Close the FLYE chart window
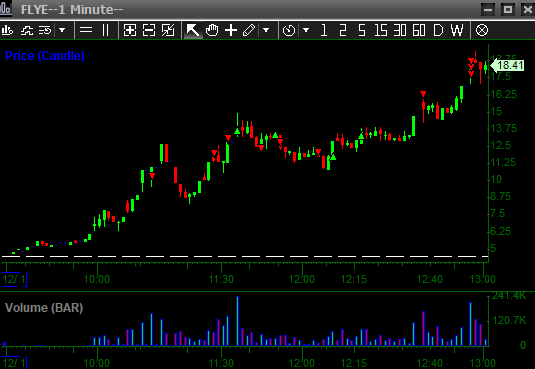Image resolution: width=535 pixels, height=369 pixels. (x=527, y=9)
